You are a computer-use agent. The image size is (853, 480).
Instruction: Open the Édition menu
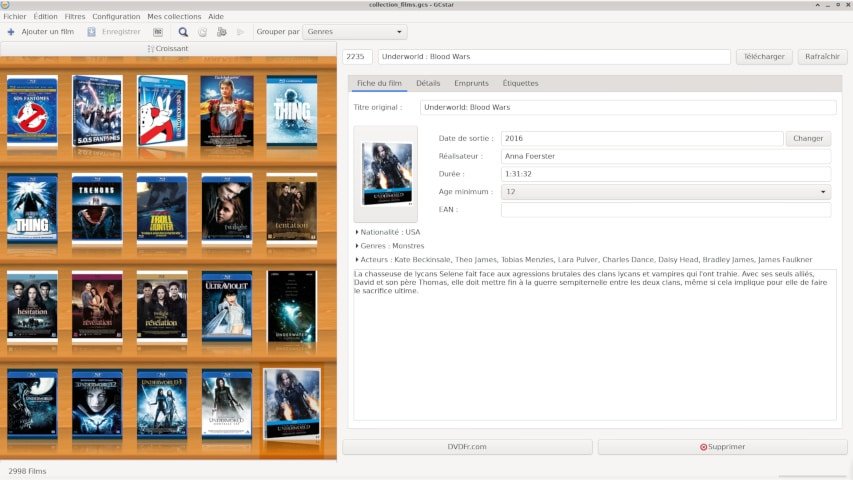46,16
